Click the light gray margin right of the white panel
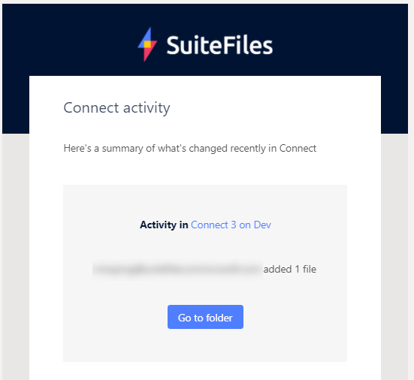414x380 pixels. pyautogui.click(x=397, y=257)
